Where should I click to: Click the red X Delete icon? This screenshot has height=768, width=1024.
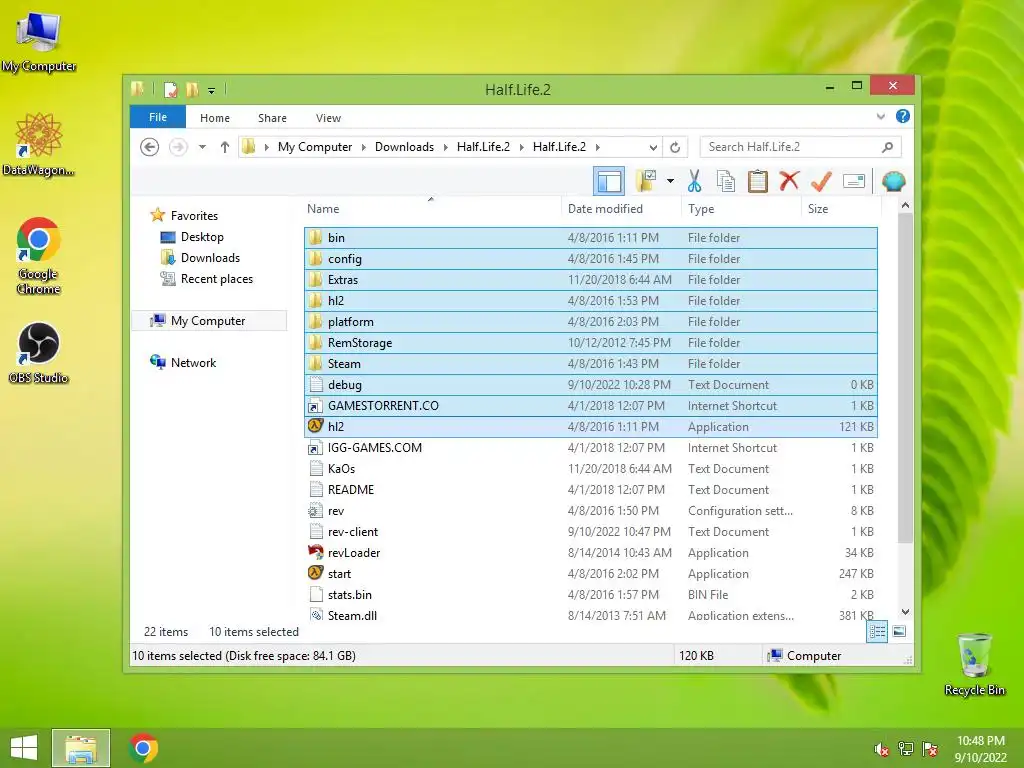pyautogui.click(x=789, y=181)
